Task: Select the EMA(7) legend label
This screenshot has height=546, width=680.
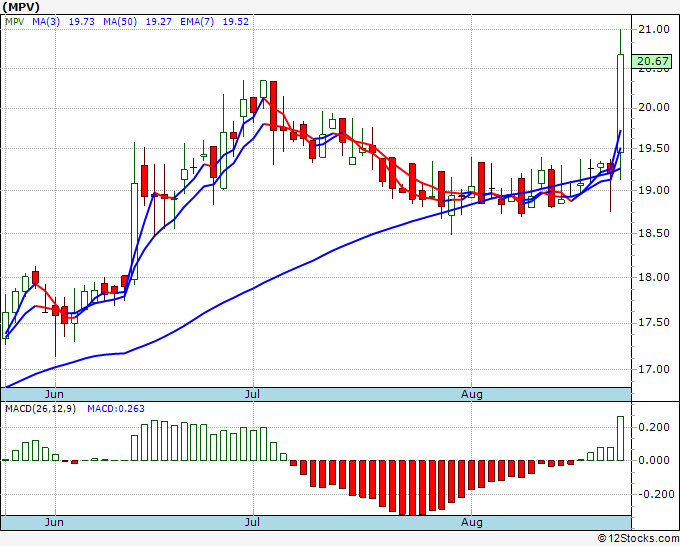Action: point(197,21)
